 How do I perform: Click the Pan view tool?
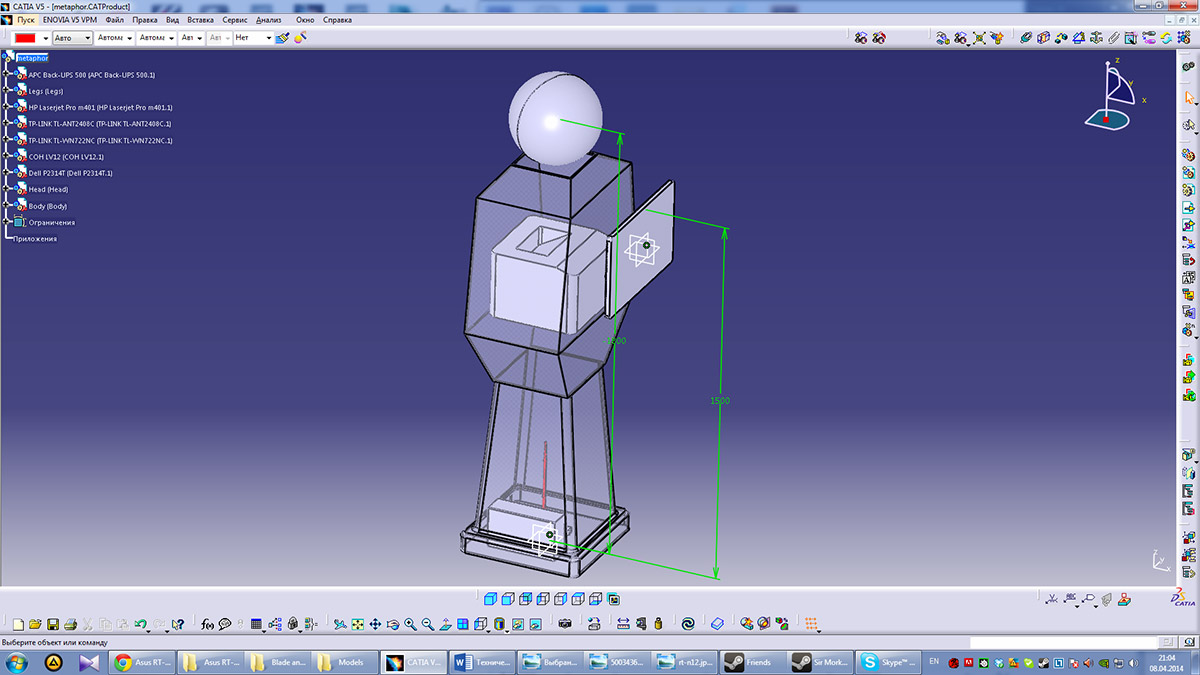[x=375, y=625]
